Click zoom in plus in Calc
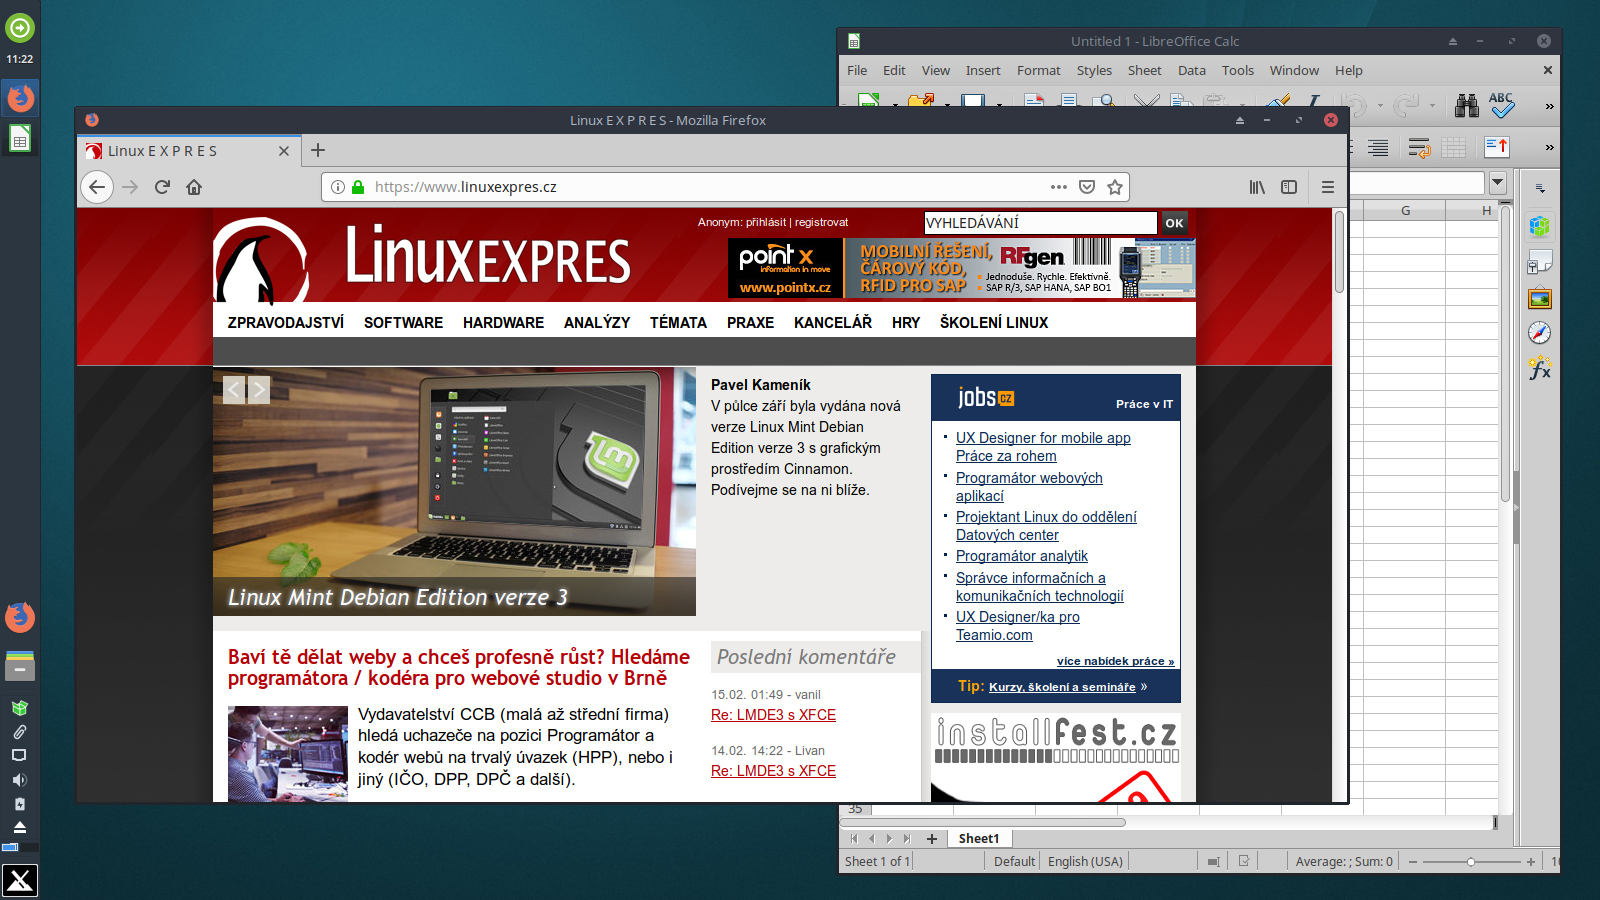1600x900 pixels. coord(1530,861)
